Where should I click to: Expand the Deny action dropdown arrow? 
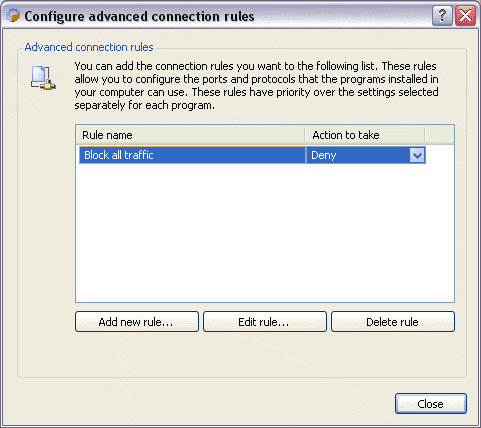coord(417,155)
